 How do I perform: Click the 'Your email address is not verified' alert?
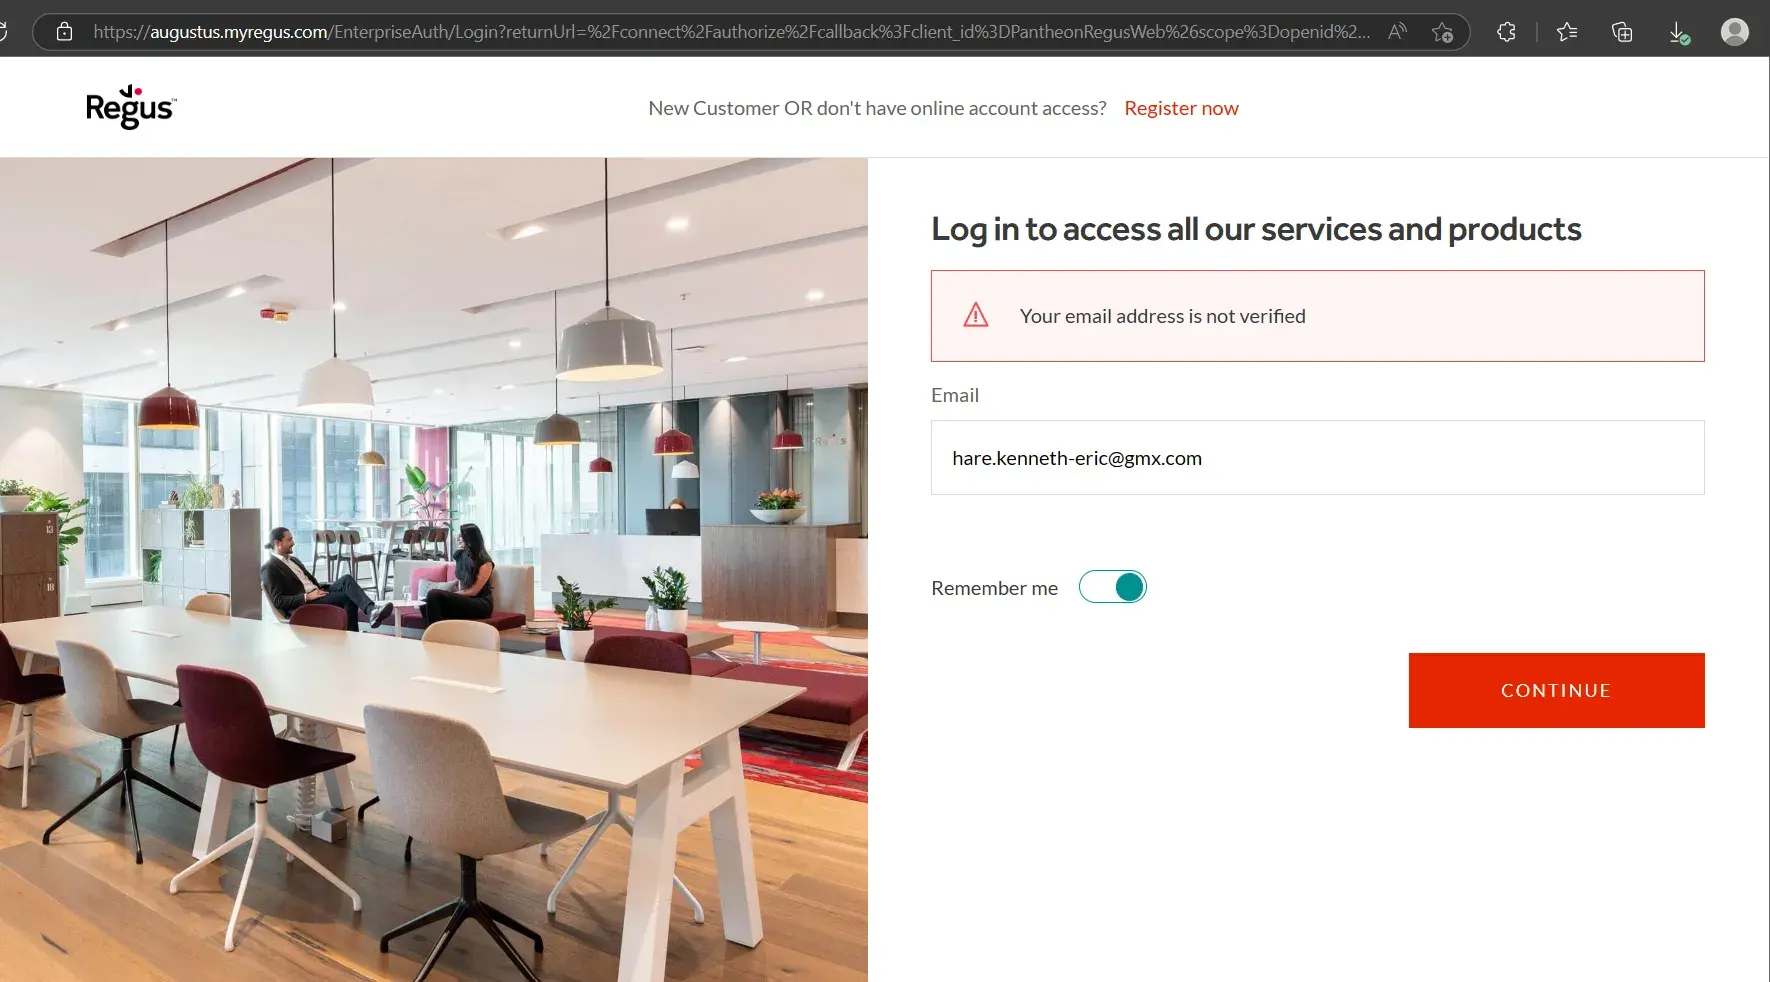click(1317, 316)
